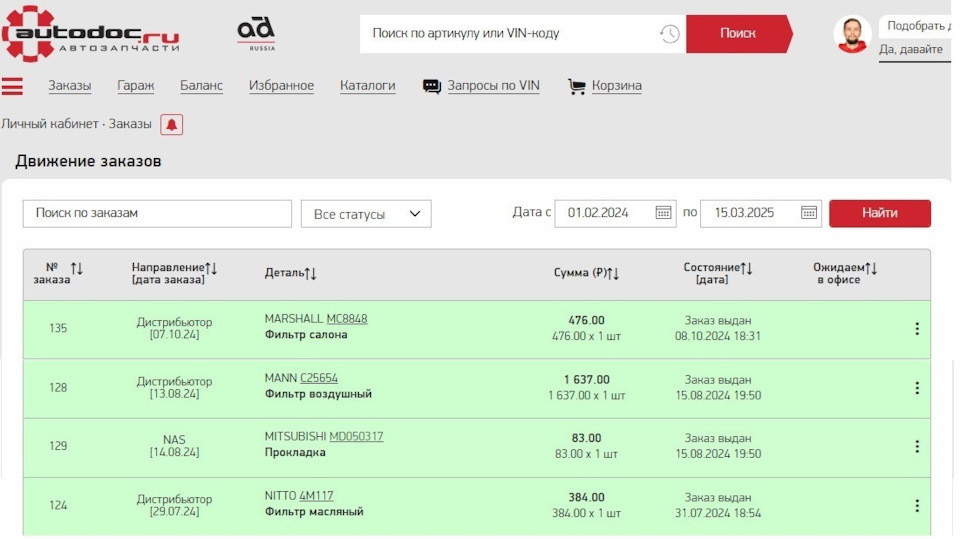
Task: Expand the Все статусы dropdown
Action: coord(366,214)
